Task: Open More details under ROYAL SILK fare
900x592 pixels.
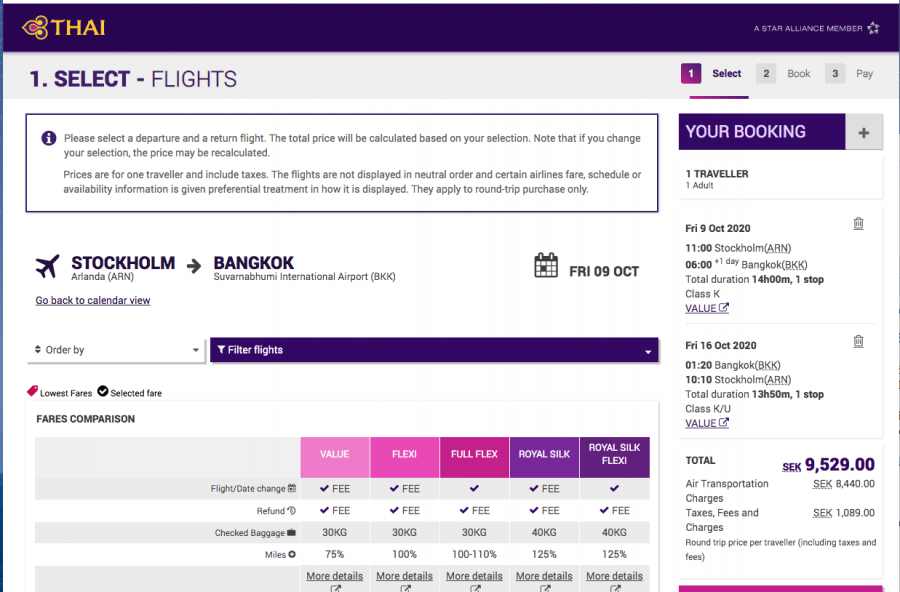Action: pos(544,577)
